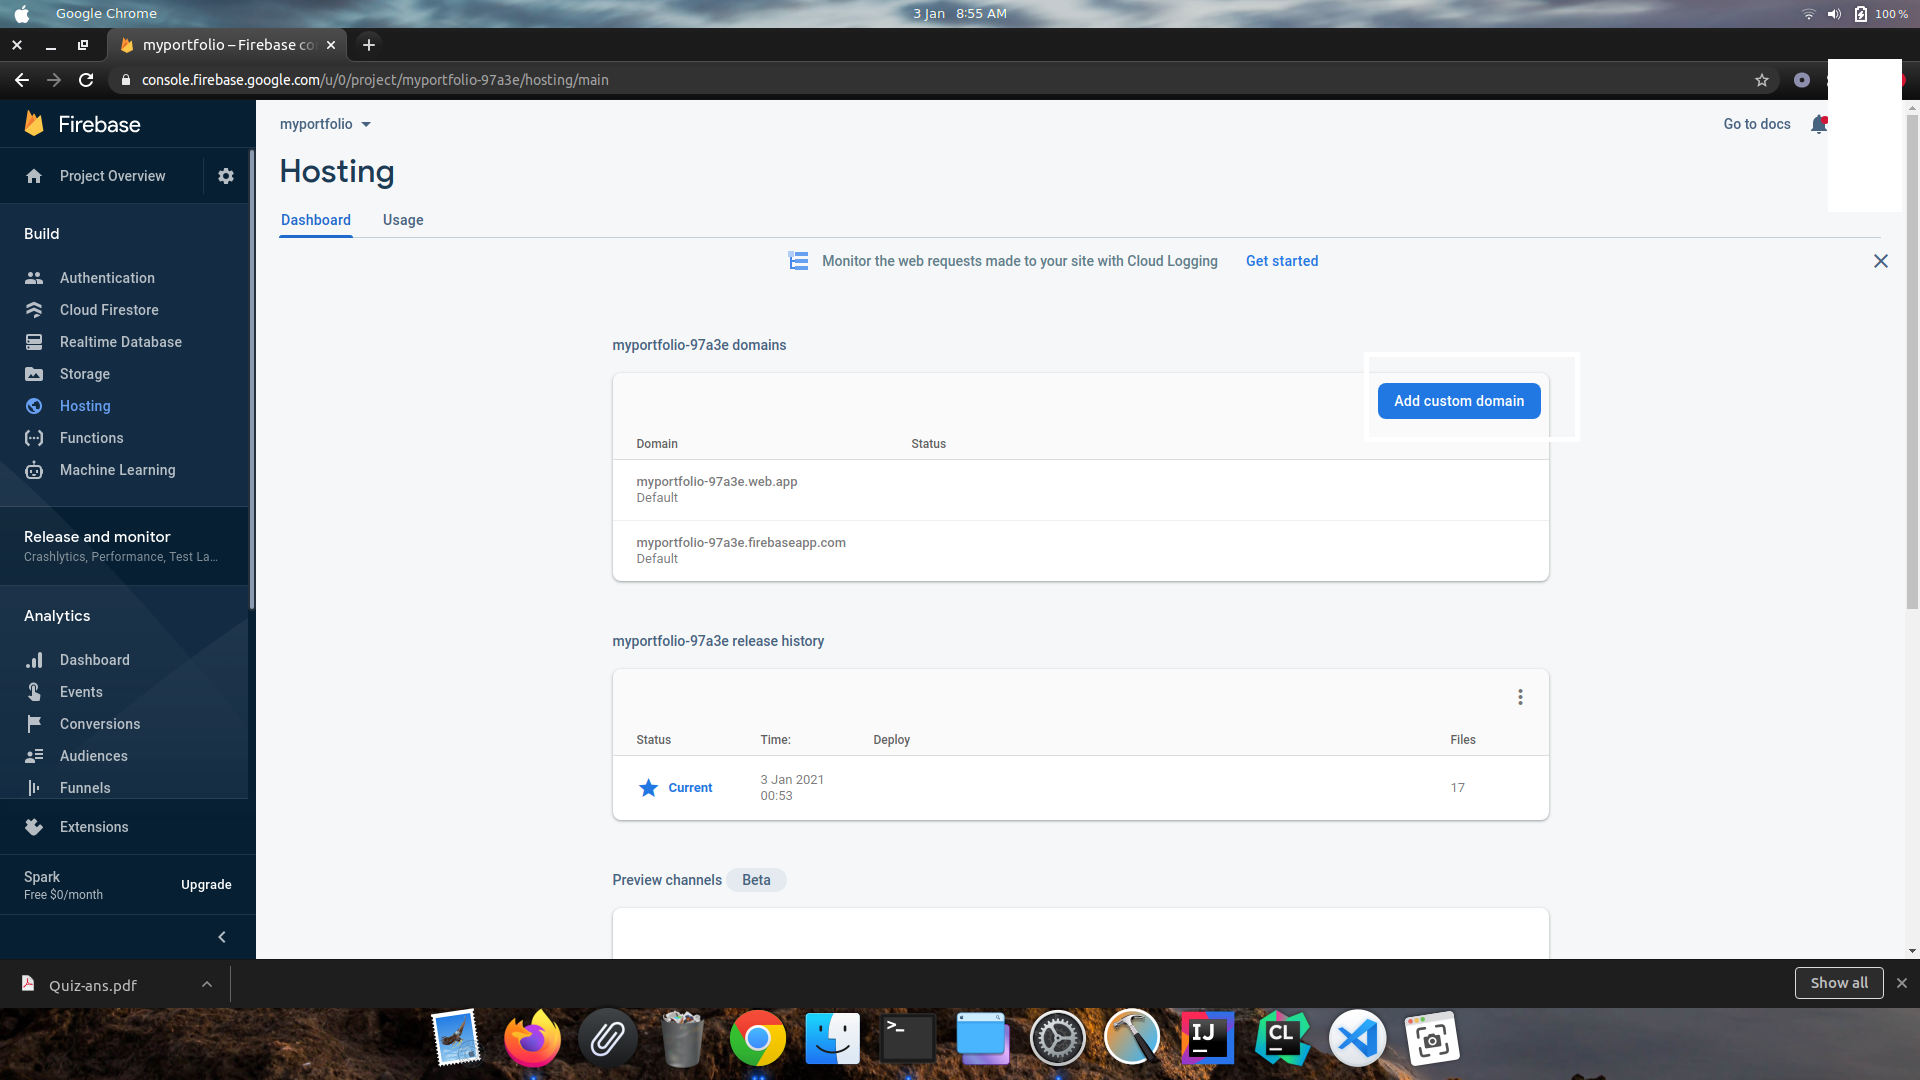
Task: Open IntelliJ IDEA from the dock
Action: click(1207, 1038)
